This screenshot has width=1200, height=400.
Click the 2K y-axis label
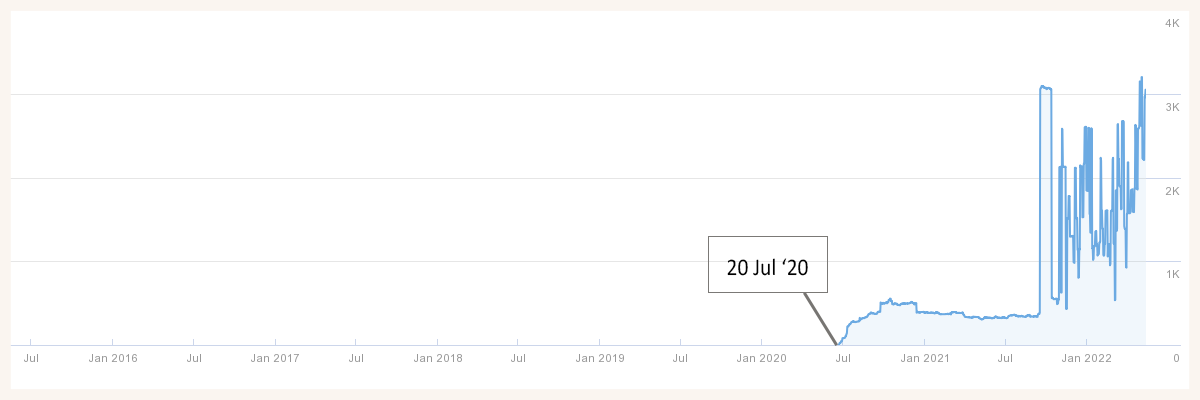coord(1172,190)
